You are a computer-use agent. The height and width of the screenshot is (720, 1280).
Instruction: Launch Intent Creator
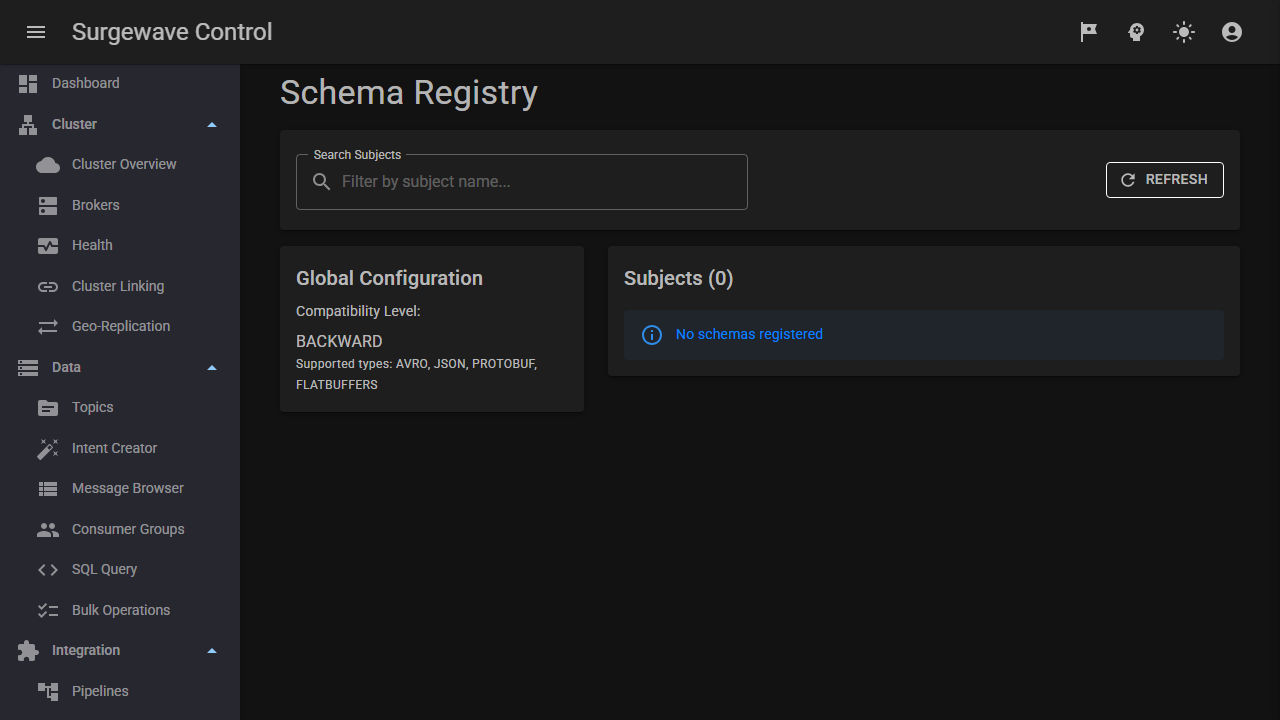120,448
